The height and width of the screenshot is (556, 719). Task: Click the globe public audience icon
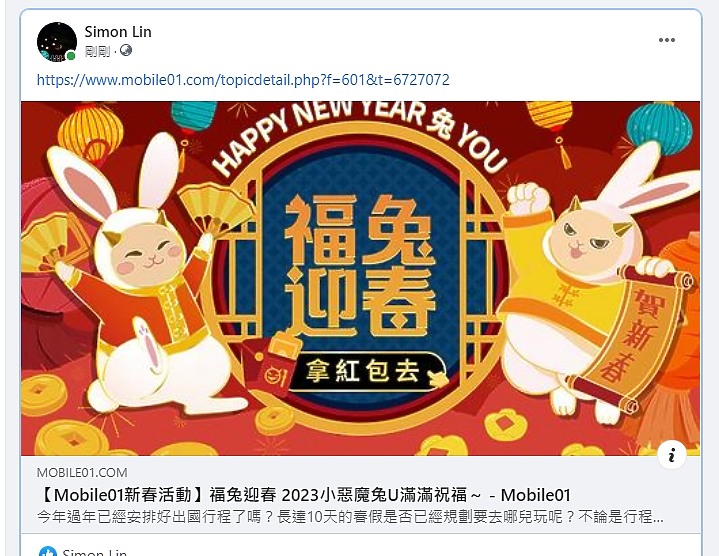click(x=126, y=50)
